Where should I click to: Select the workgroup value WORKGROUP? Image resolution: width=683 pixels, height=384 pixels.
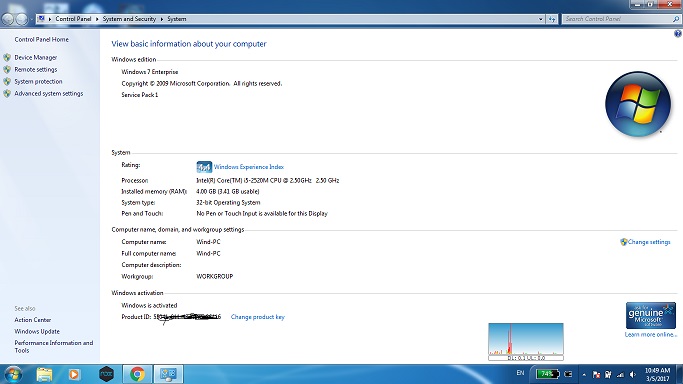[215, 276]
